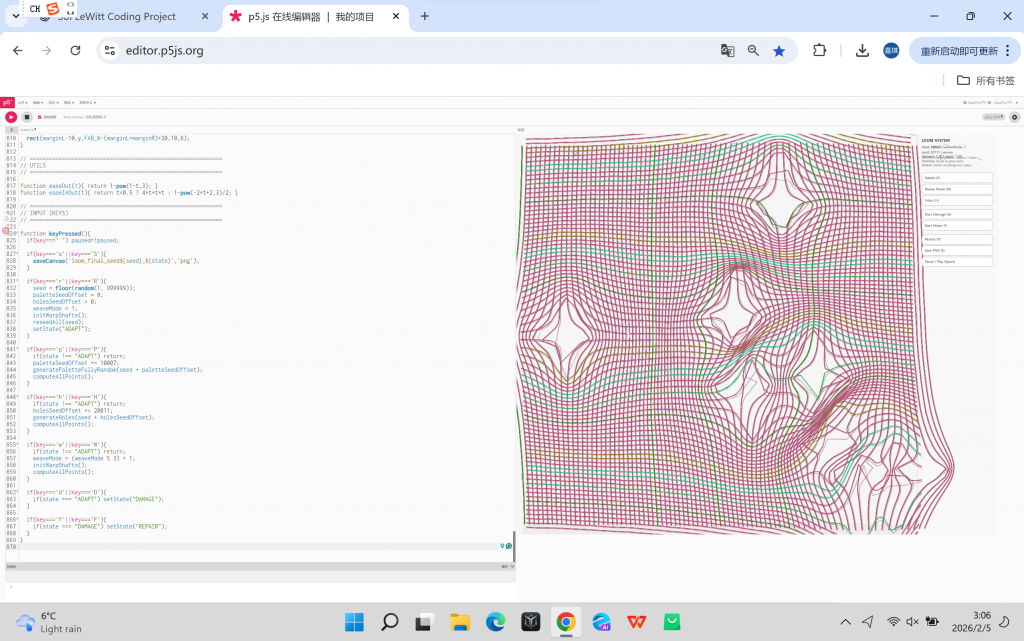Viewport: 1024px width, 641px height.
Task: Toggle the auto-refresh checkbox
Action: (x=40, y=117)
